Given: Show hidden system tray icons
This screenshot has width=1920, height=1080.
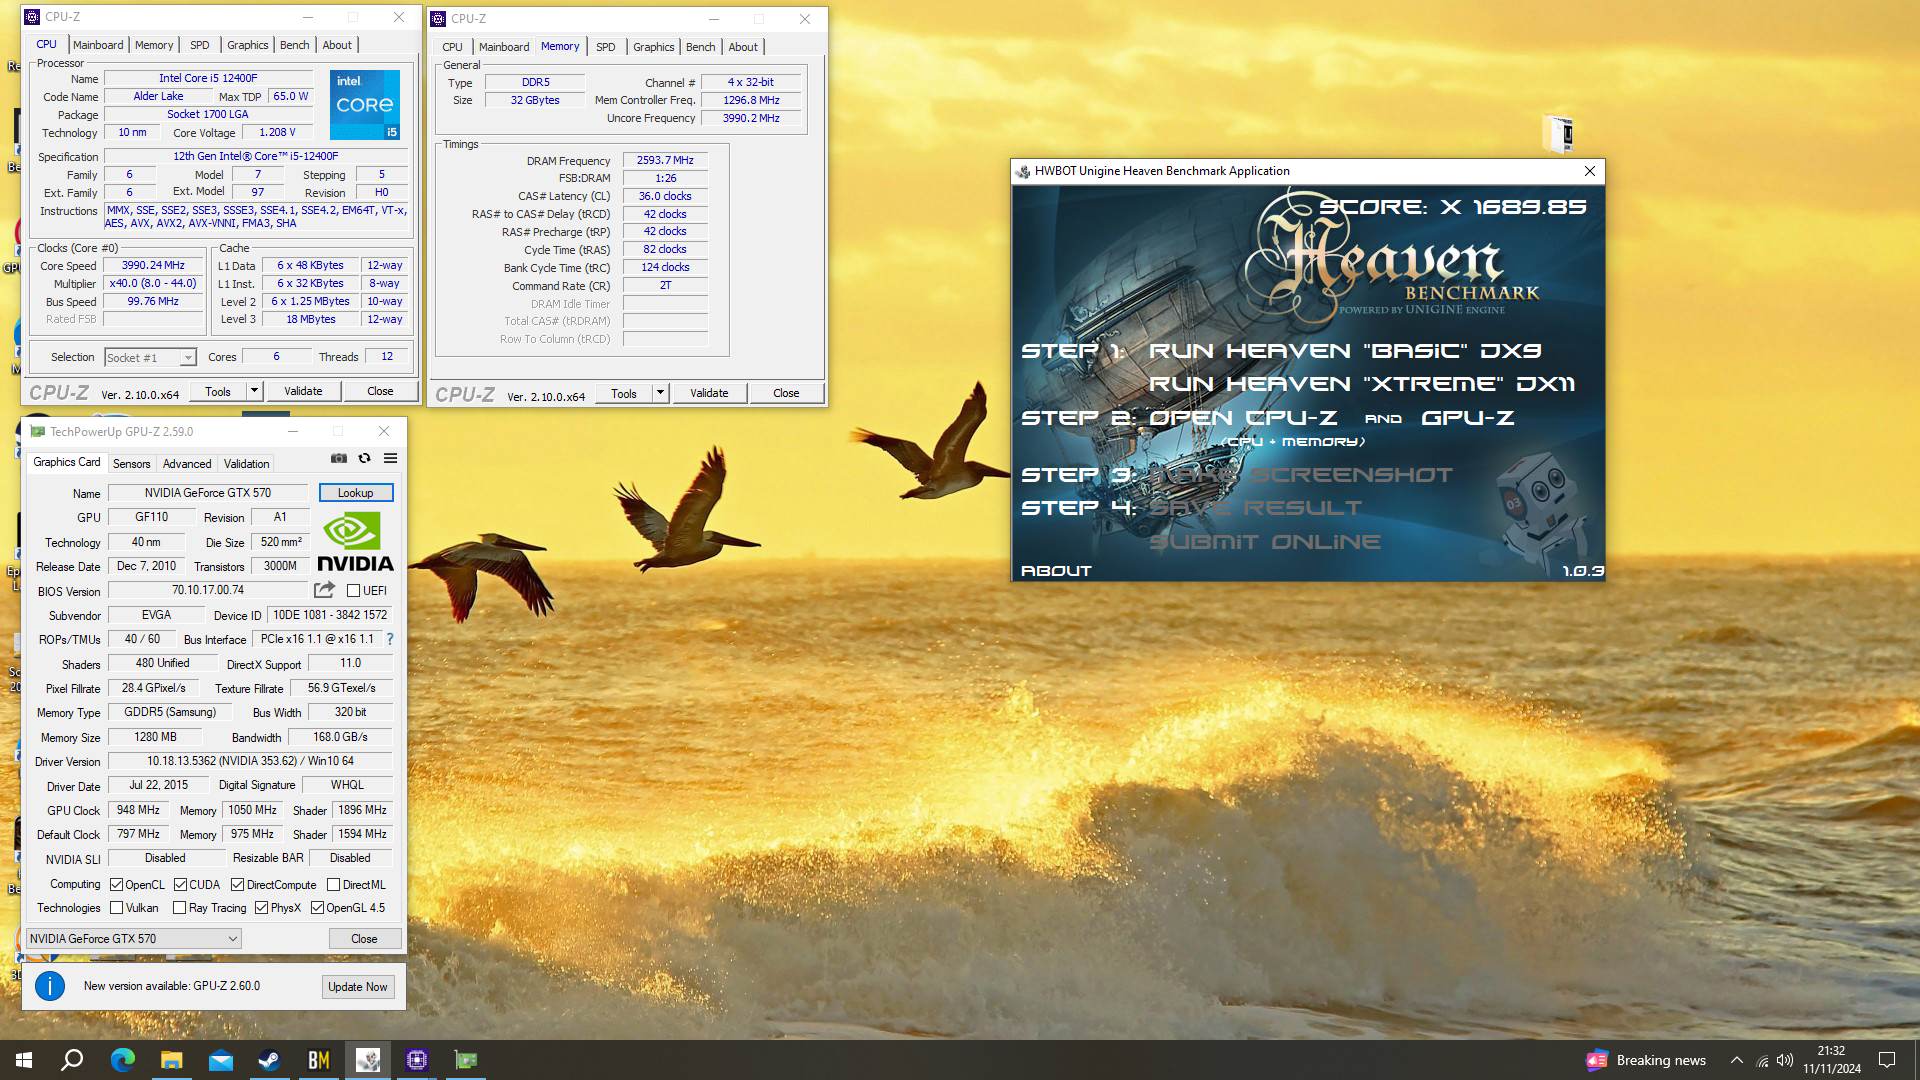Looking at the screenshot, I should coord(1737,1060).
